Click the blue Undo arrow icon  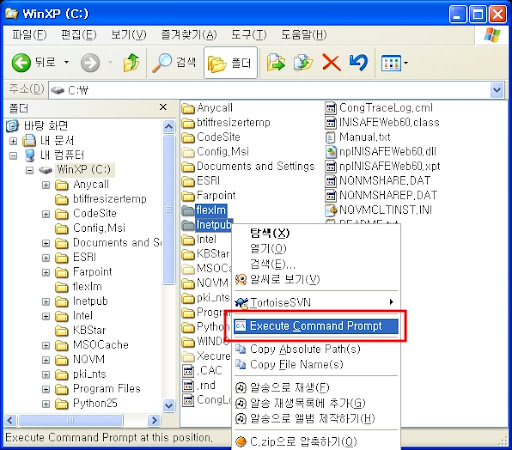click(358, 62)
